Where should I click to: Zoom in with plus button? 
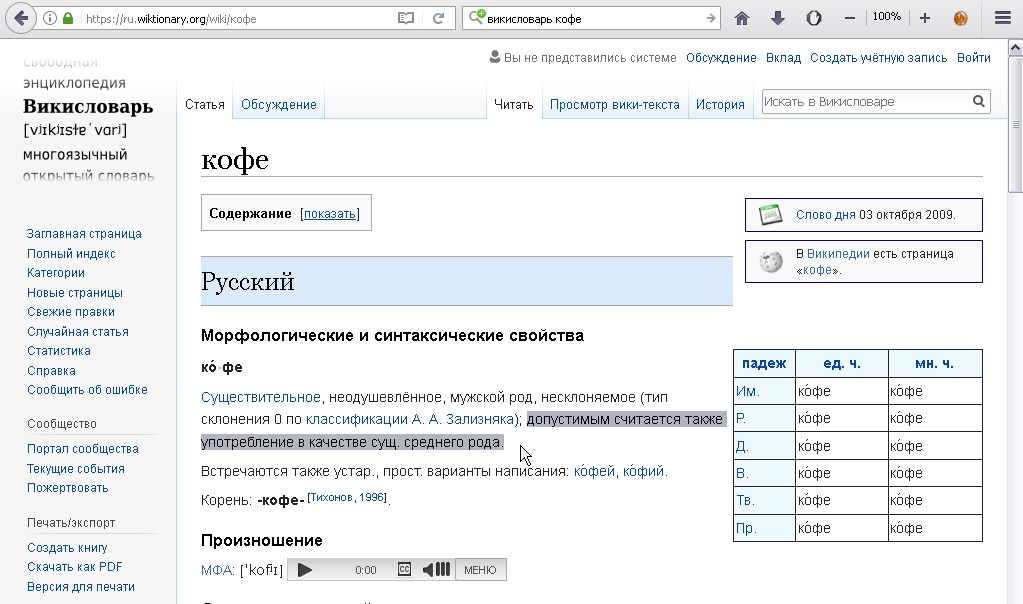pyautogui.click(x=924, y=18)
